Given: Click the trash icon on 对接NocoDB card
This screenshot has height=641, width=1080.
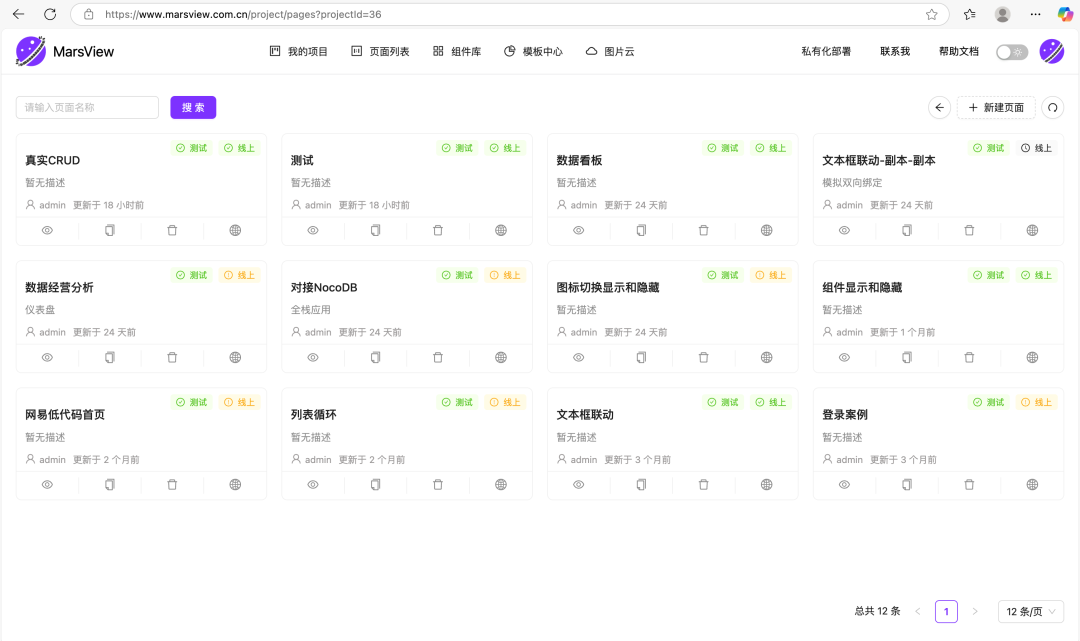Looking at the screenshot, I should coord(438,357).
